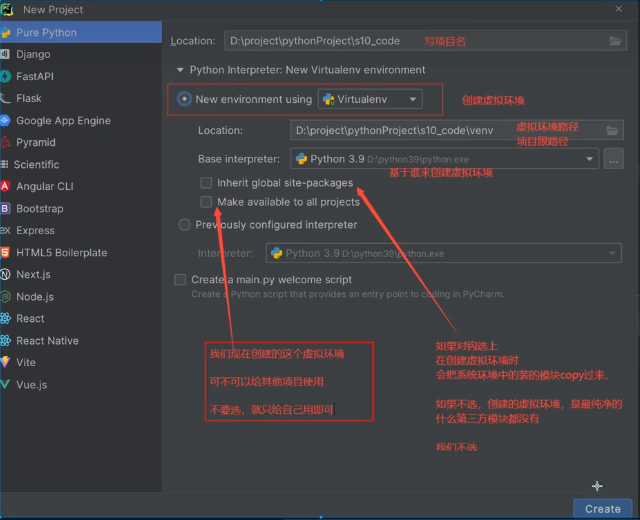Enable Inherit global site-packages checkbox

point(206,182)
